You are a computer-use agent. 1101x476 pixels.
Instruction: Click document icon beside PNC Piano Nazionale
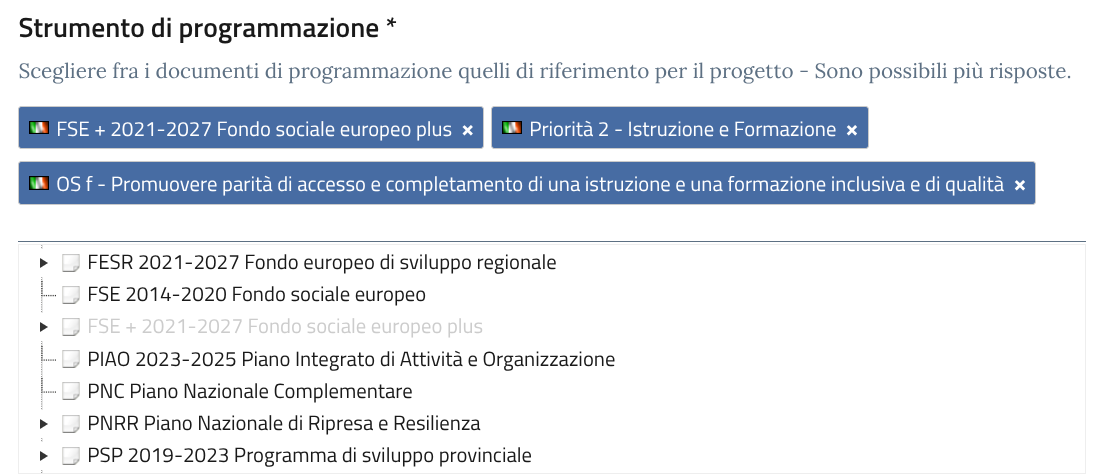coord(71,392)
